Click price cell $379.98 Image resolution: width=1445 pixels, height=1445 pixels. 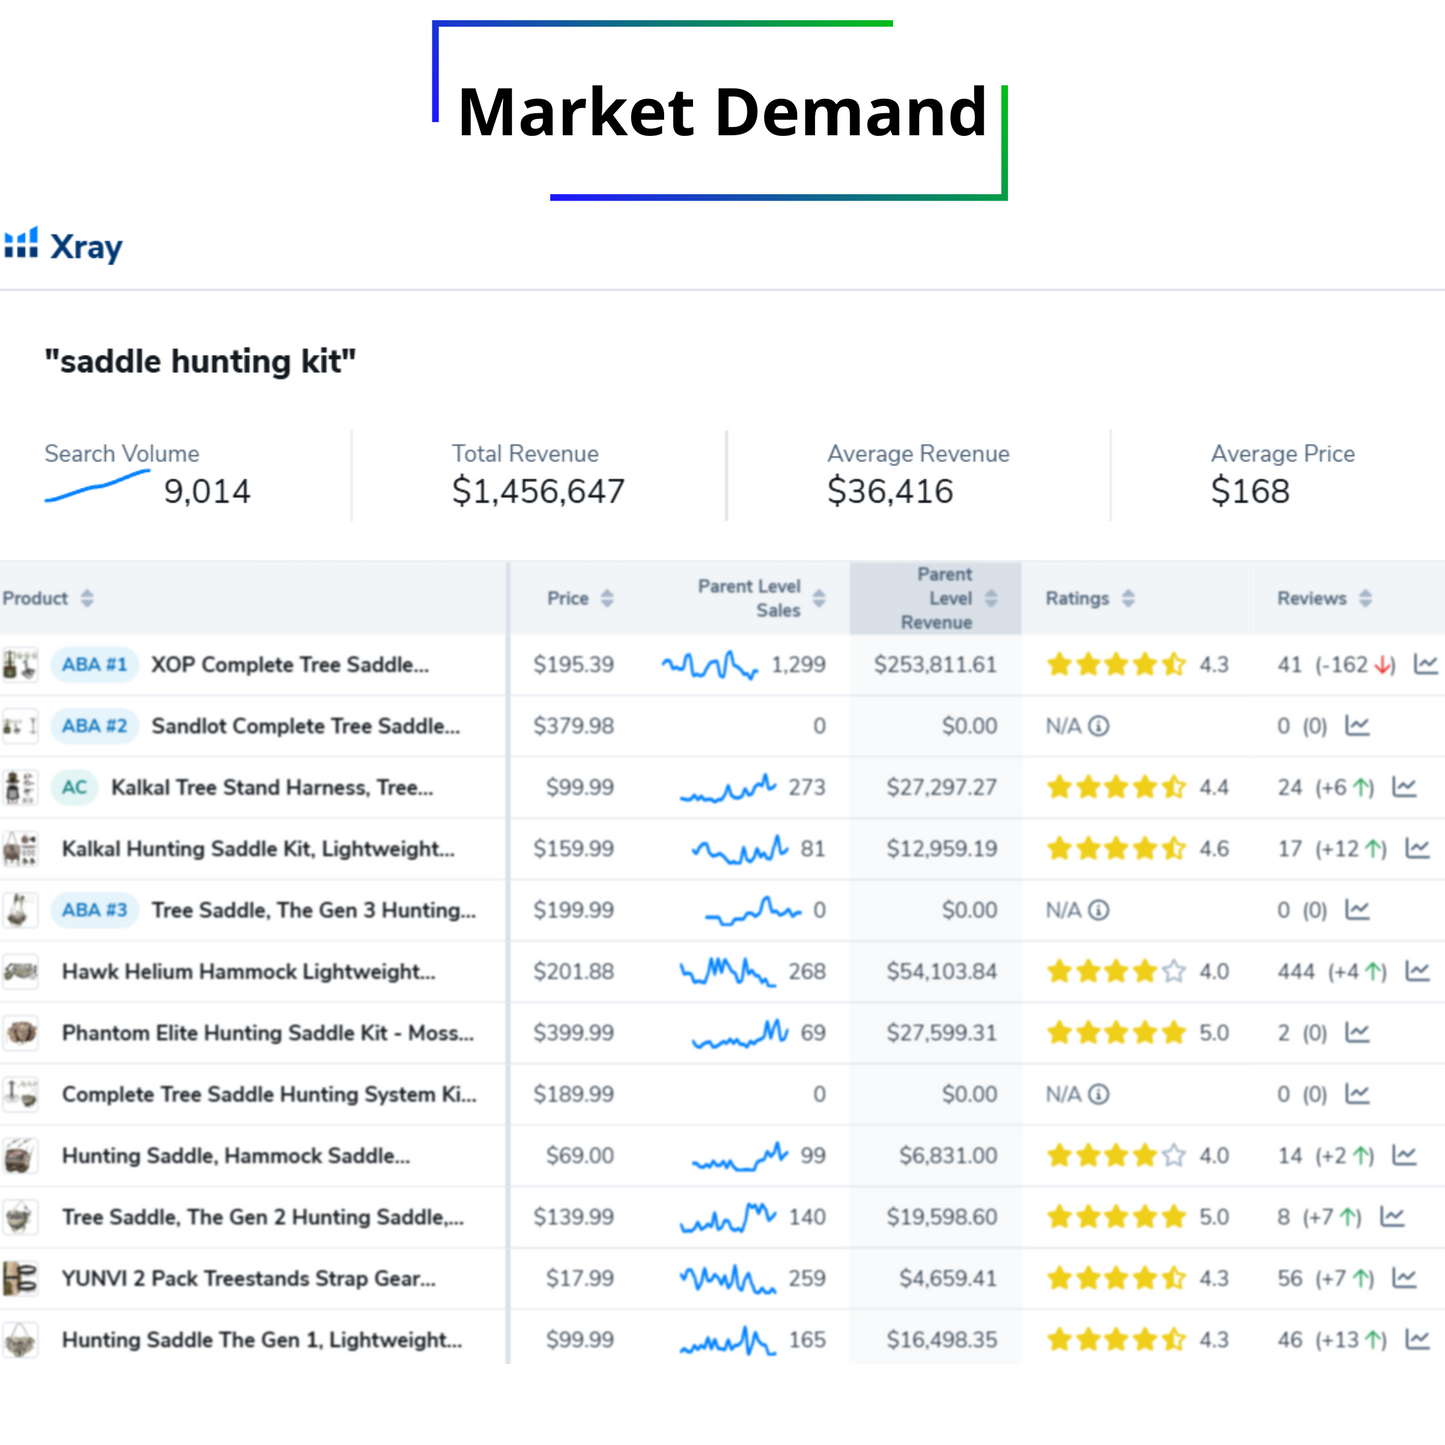(573, 726)
